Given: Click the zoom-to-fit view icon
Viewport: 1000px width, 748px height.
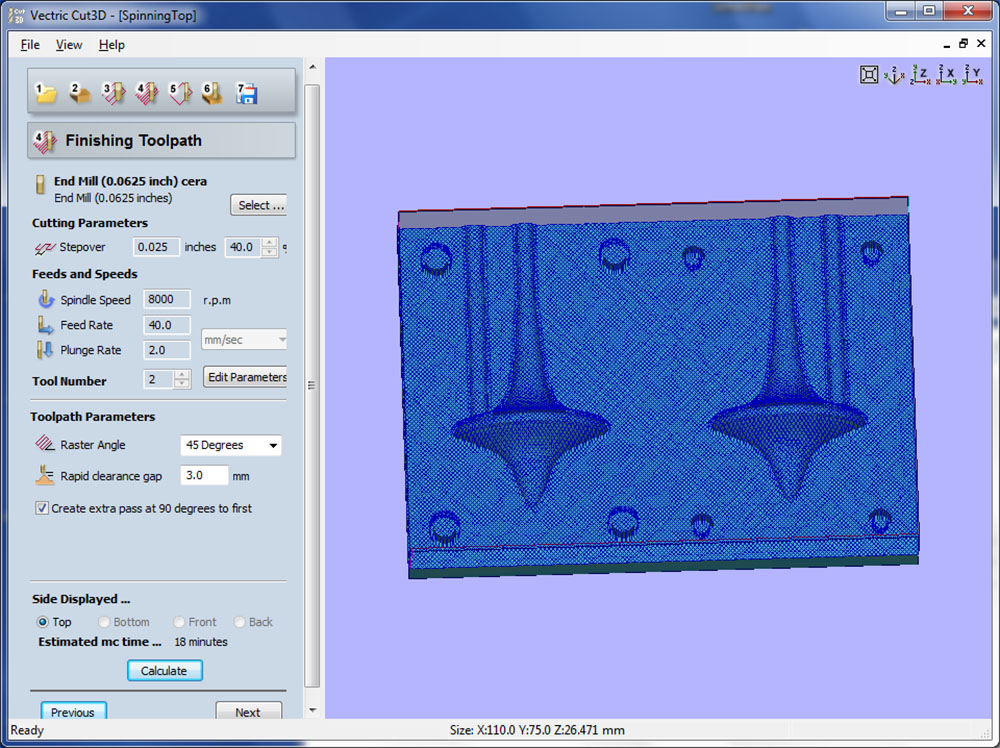Looking at the screenshot, I should point(869,75).
